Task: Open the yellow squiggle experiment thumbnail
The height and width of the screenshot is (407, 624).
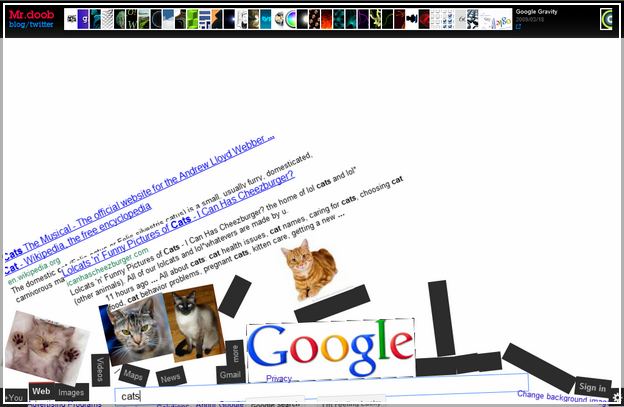Action: 375,19
